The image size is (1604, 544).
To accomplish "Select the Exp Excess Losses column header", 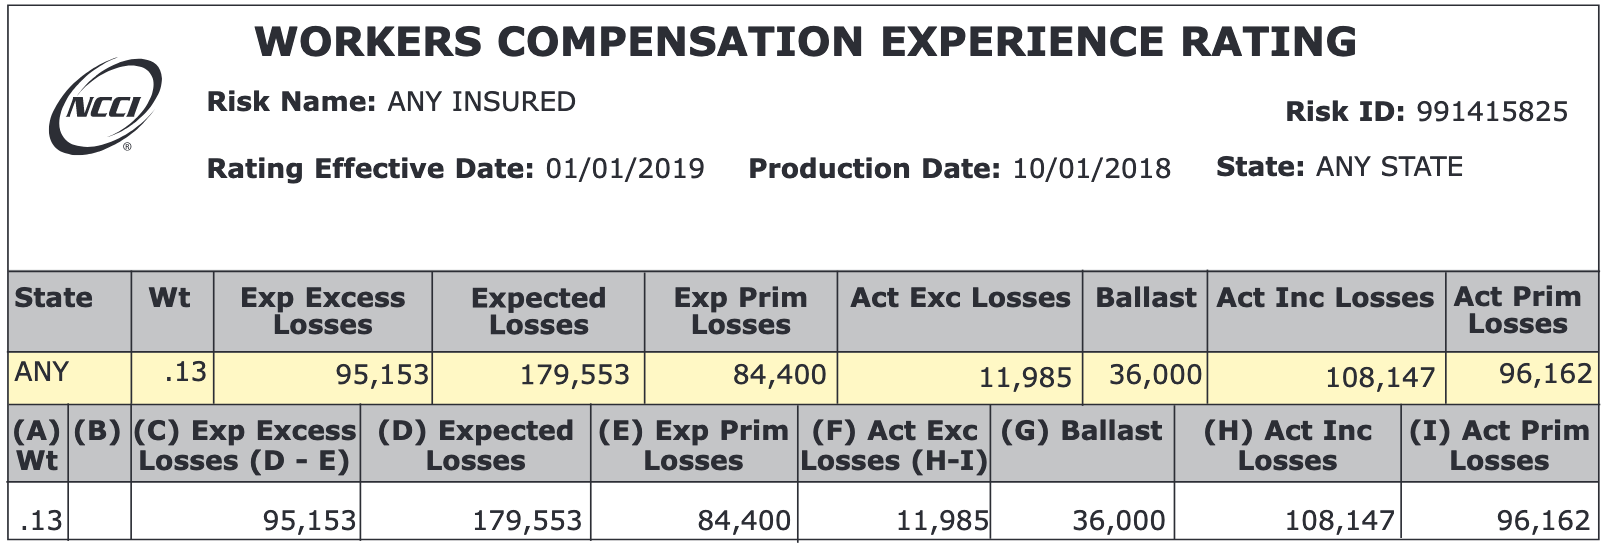I will coord(322,311).
